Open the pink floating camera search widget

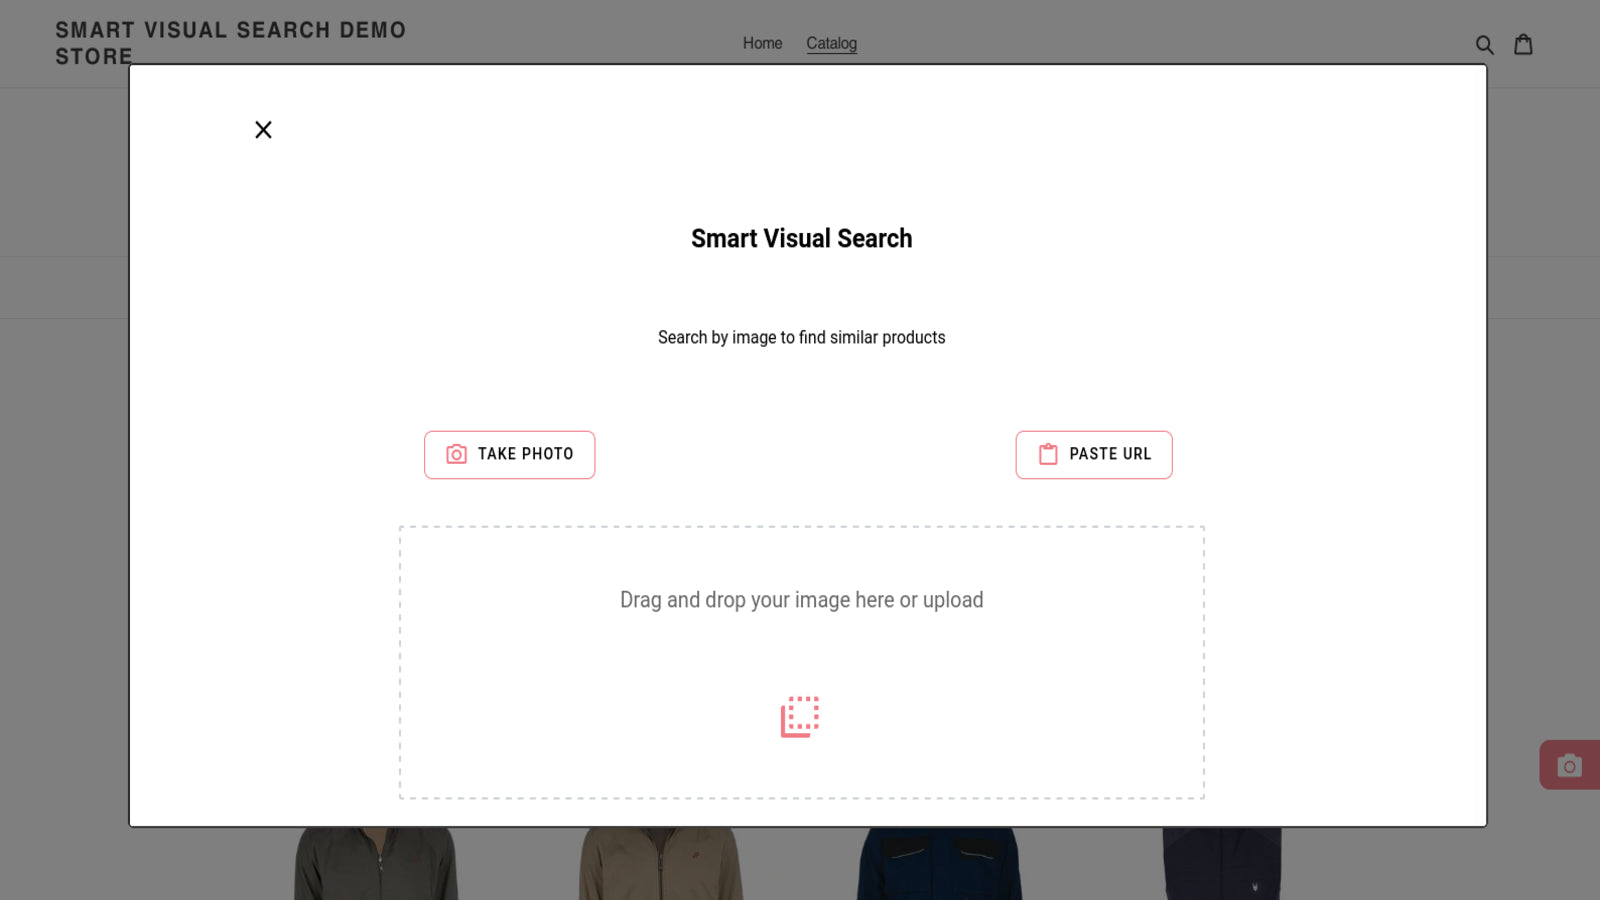pyautogui.click(x=1569, y=765)
